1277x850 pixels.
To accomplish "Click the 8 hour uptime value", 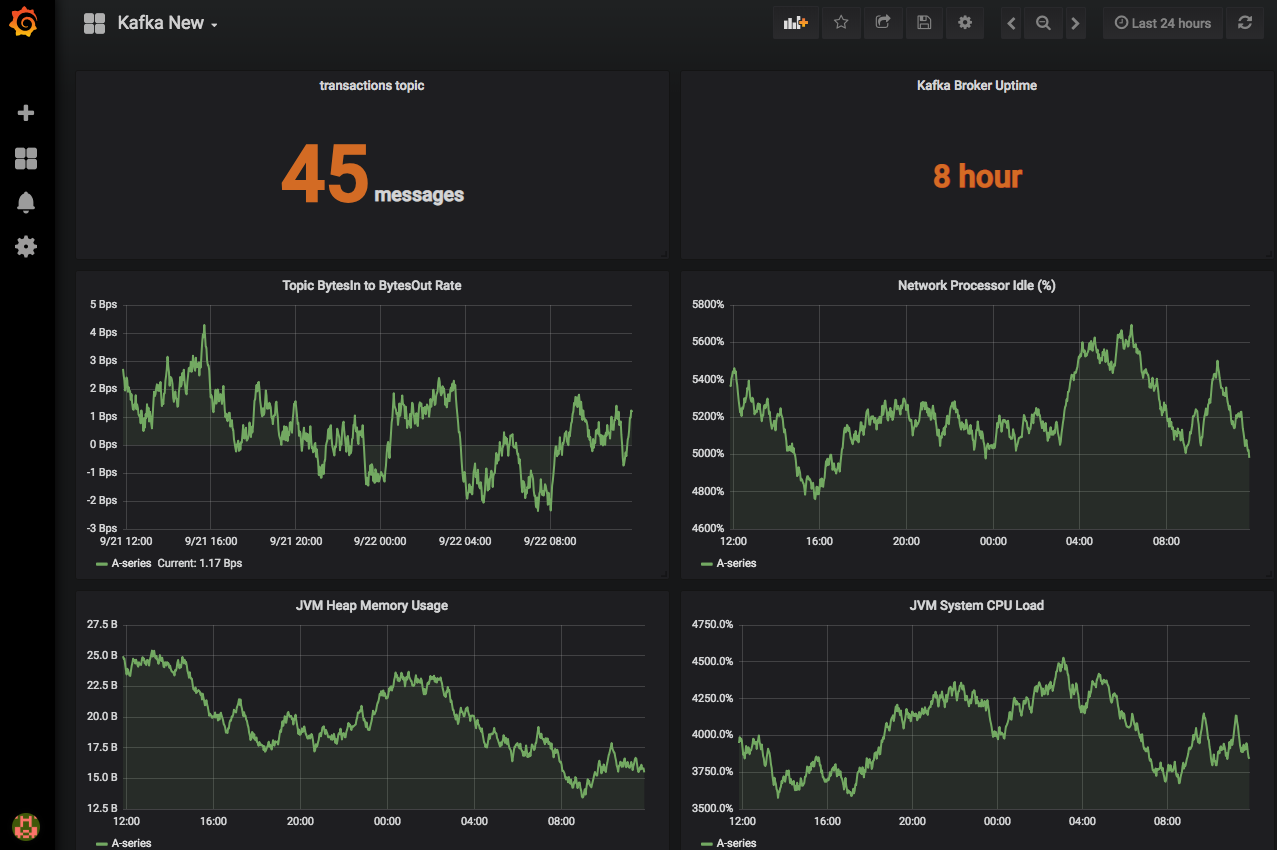I will (x=977, y=177).
